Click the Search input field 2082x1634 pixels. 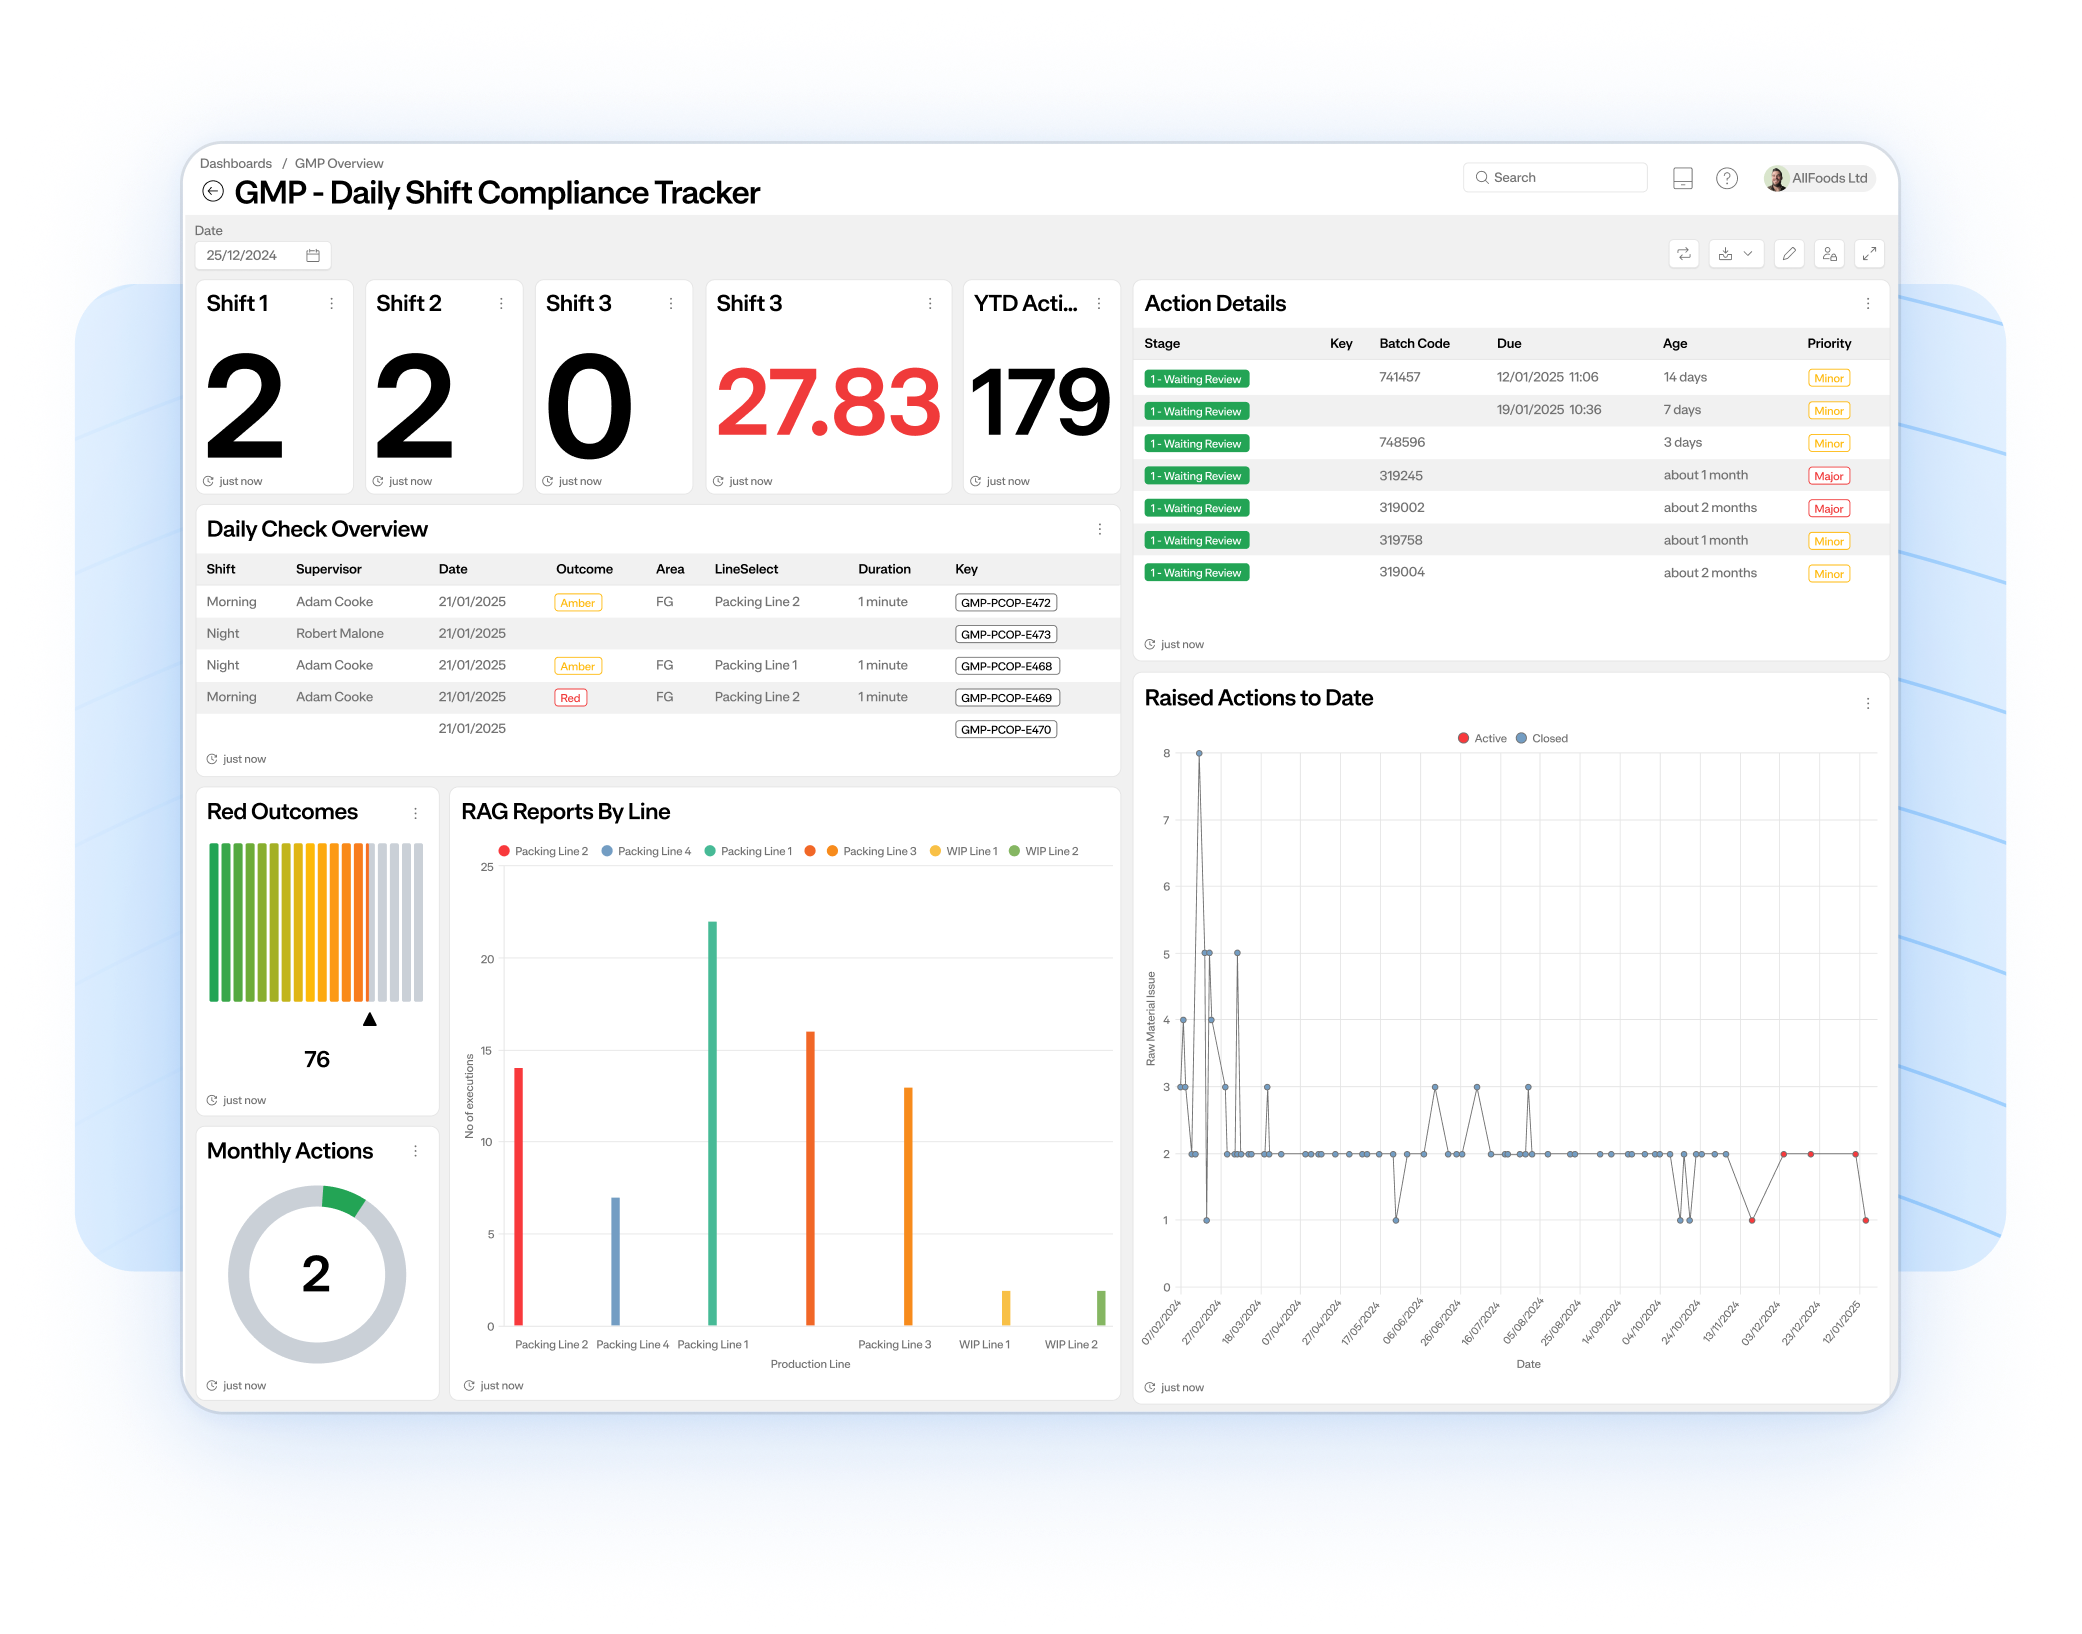pos(1555,177)
